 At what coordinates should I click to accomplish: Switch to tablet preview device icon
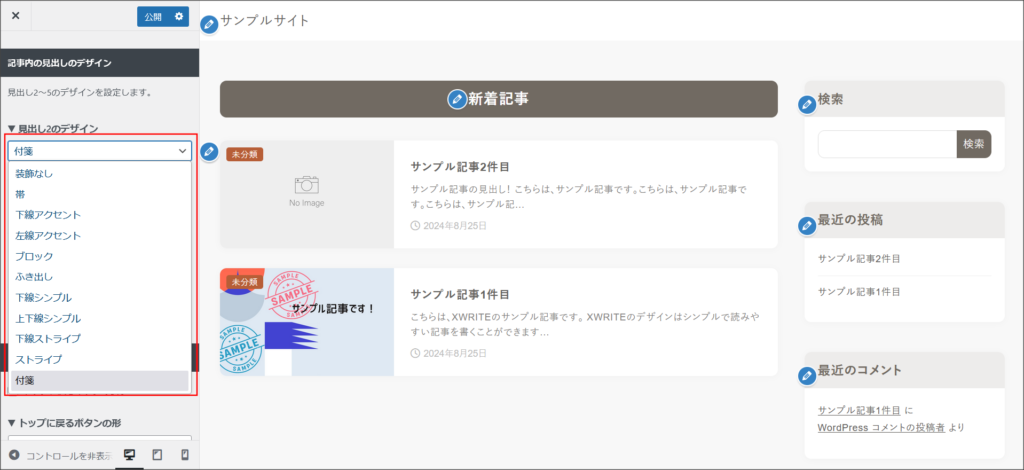click(157, 455)
